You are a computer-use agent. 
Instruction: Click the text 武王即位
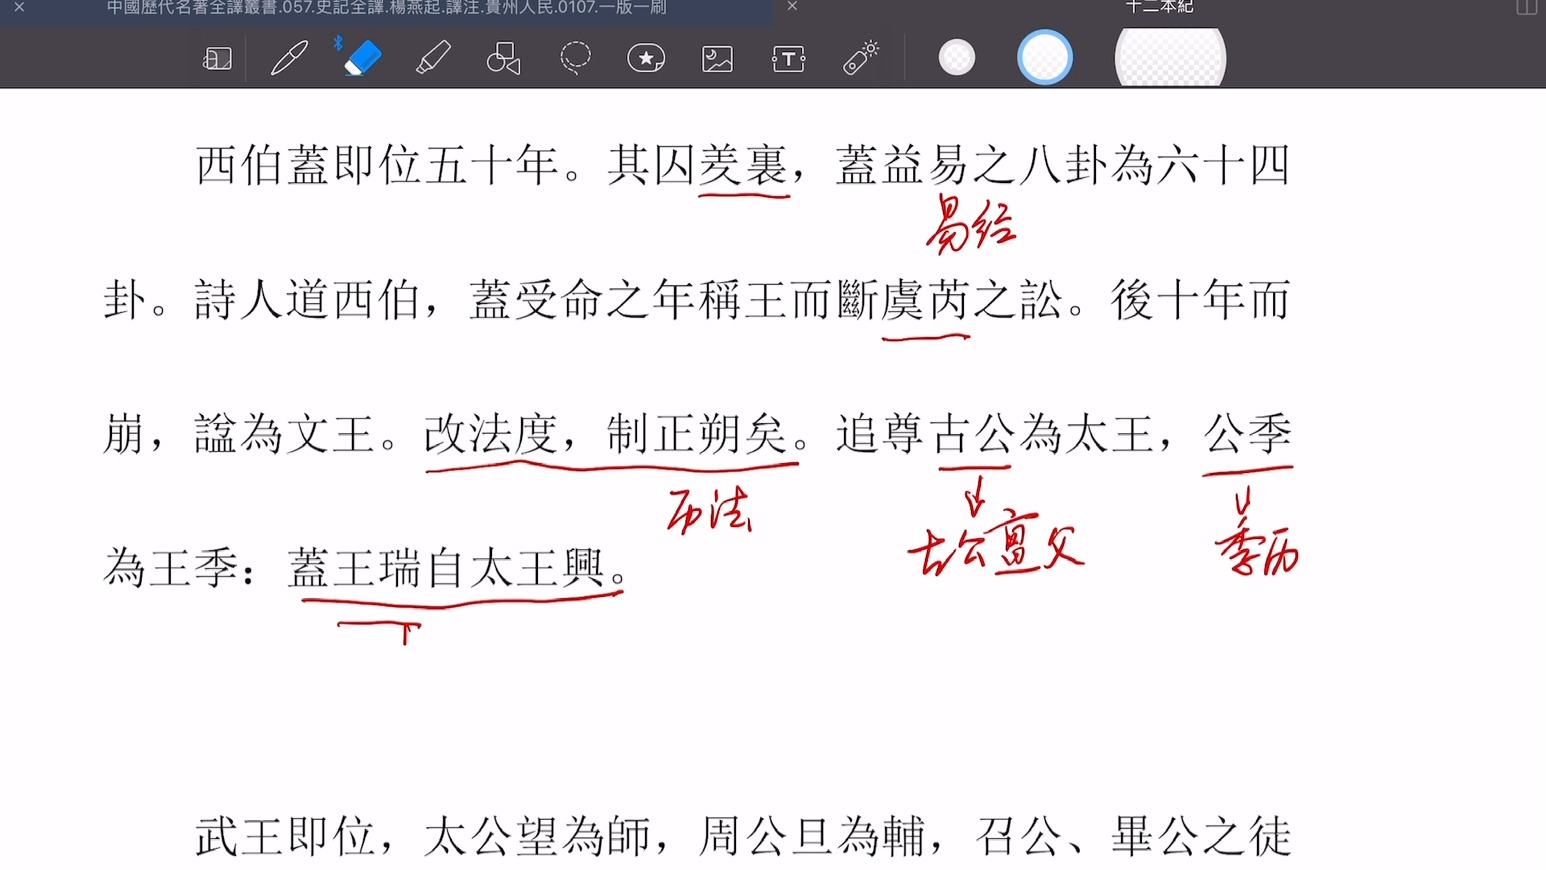click(x=285, y=836)
